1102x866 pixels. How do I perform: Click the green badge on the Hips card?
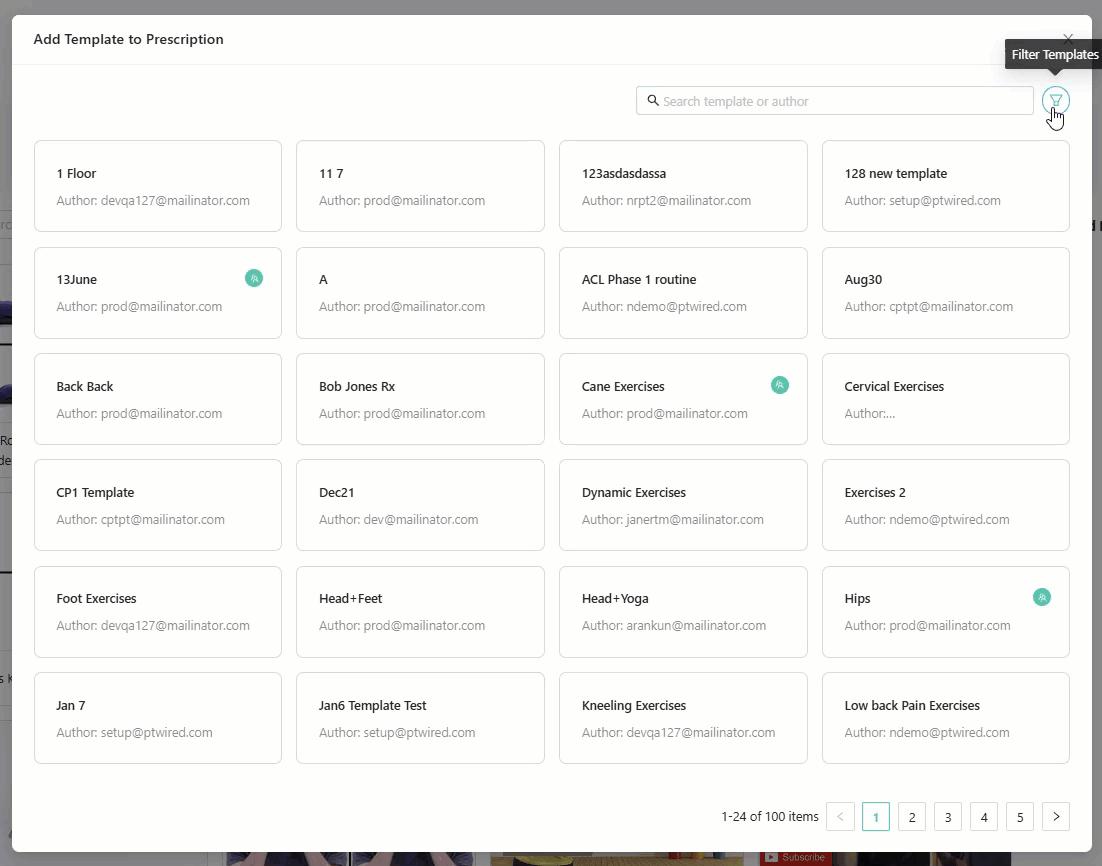1042,596
